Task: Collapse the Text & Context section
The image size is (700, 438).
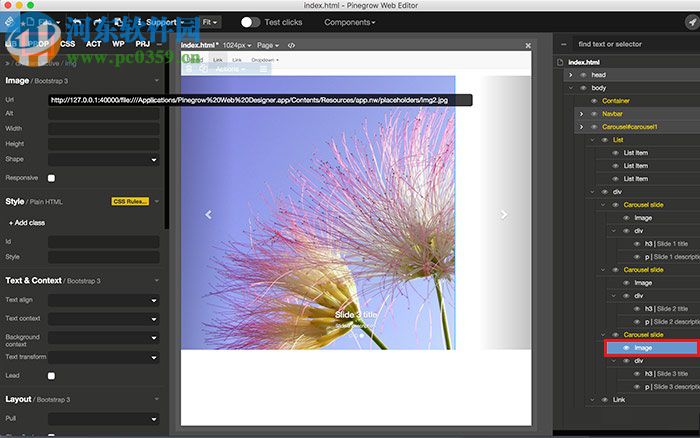Action: pos(157,280)
